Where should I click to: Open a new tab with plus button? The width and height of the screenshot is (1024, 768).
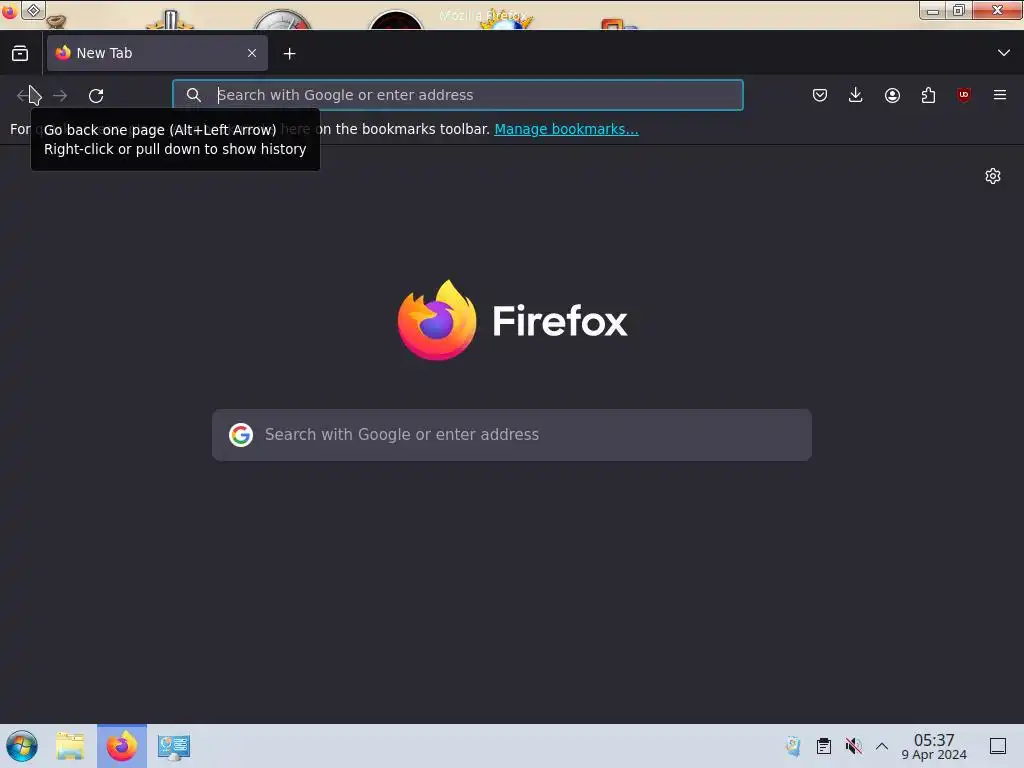pyautogui.click(x=289, y=54)
